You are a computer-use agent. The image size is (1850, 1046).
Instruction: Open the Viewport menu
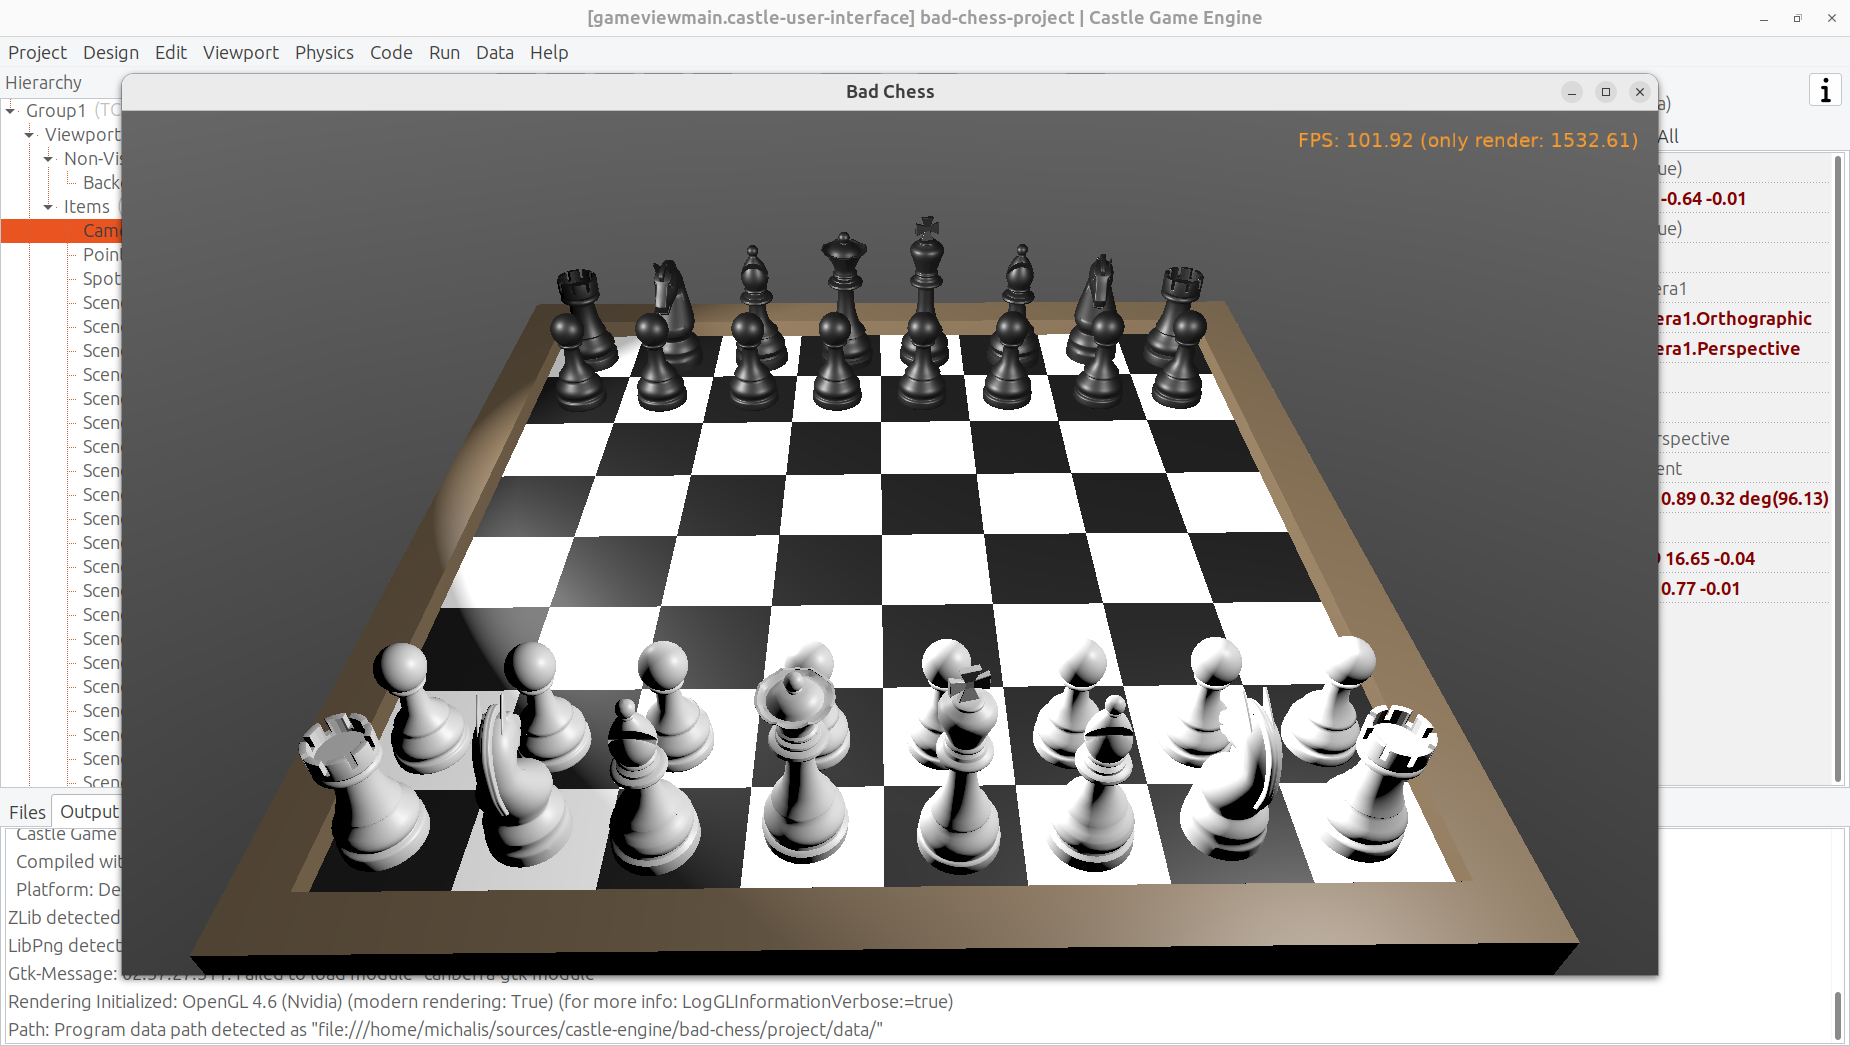[x=241, y=52]
